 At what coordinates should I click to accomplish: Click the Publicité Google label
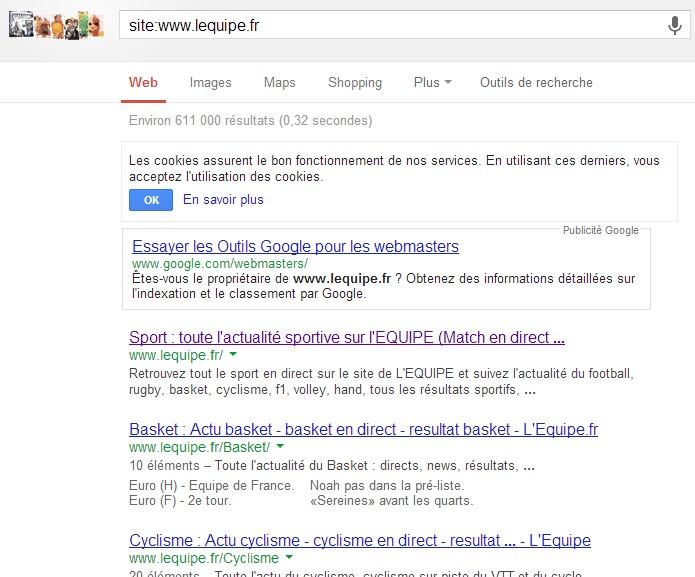point(601,230)
